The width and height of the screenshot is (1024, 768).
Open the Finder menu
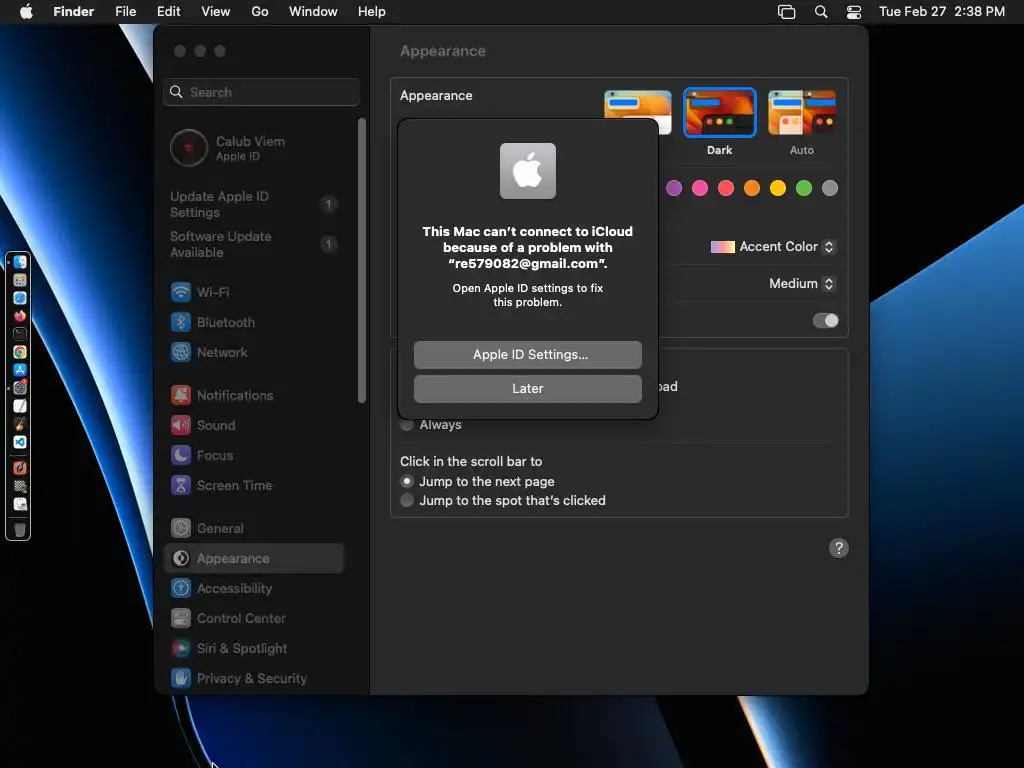74,12
